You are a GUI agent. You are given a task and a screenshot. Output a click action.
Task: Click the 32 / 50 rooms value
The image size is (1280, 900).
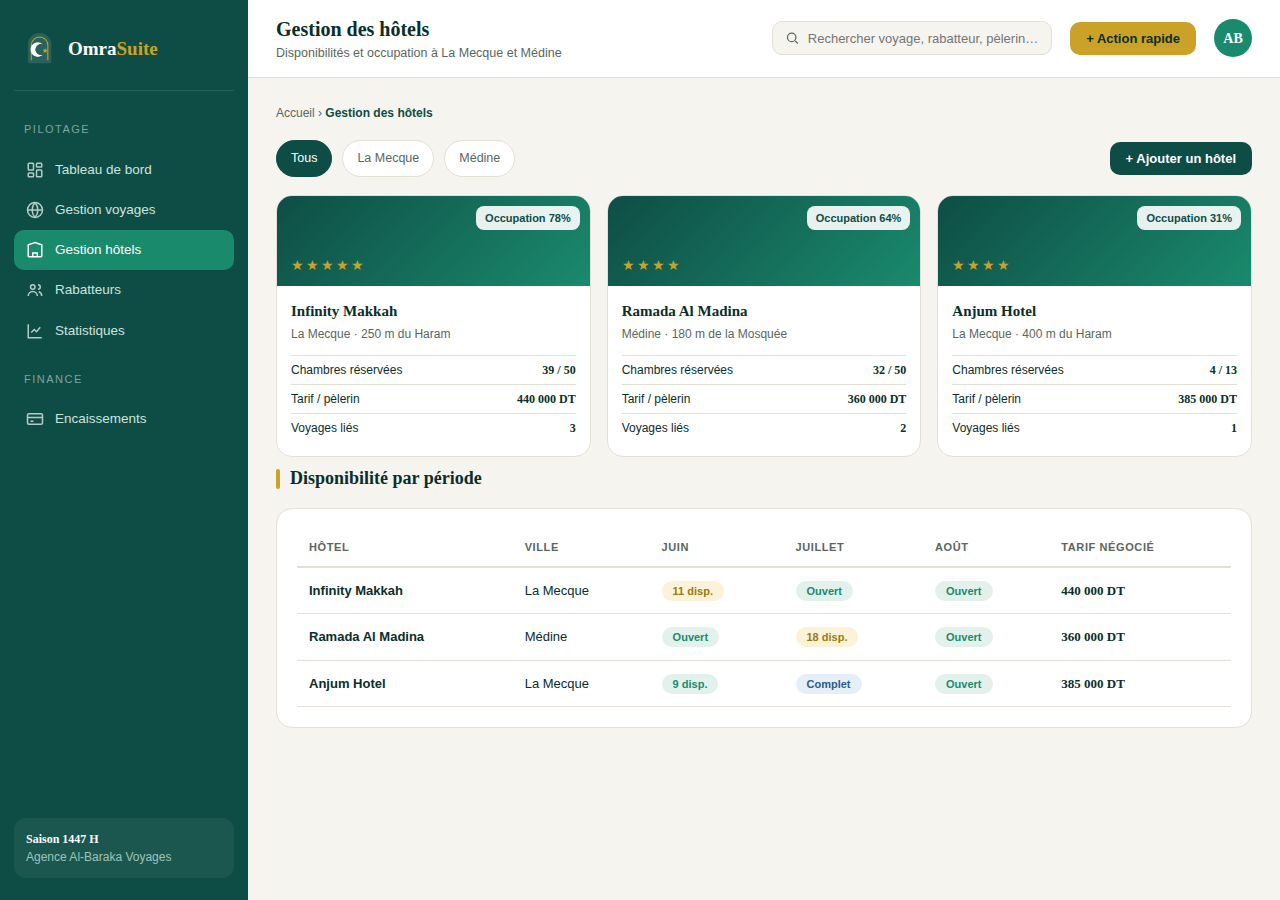[x=889, y=370]
